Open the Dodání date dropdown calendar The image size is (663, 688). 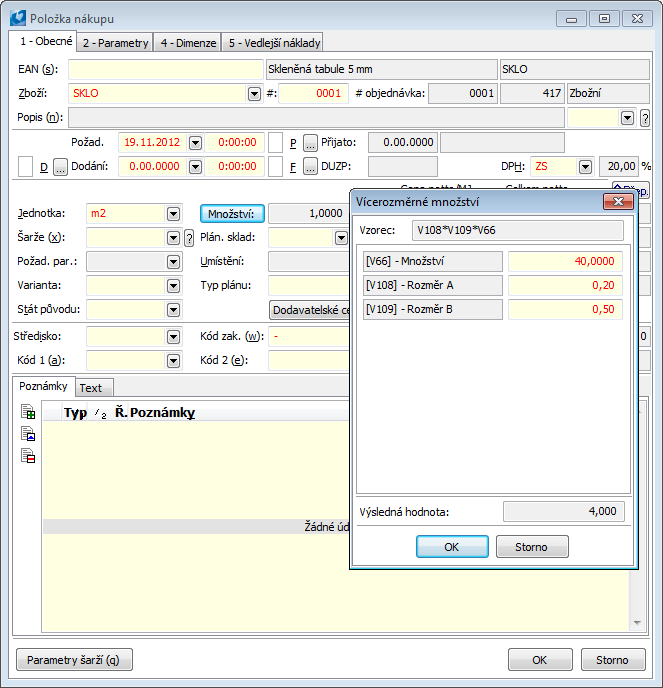click(195, 167)
